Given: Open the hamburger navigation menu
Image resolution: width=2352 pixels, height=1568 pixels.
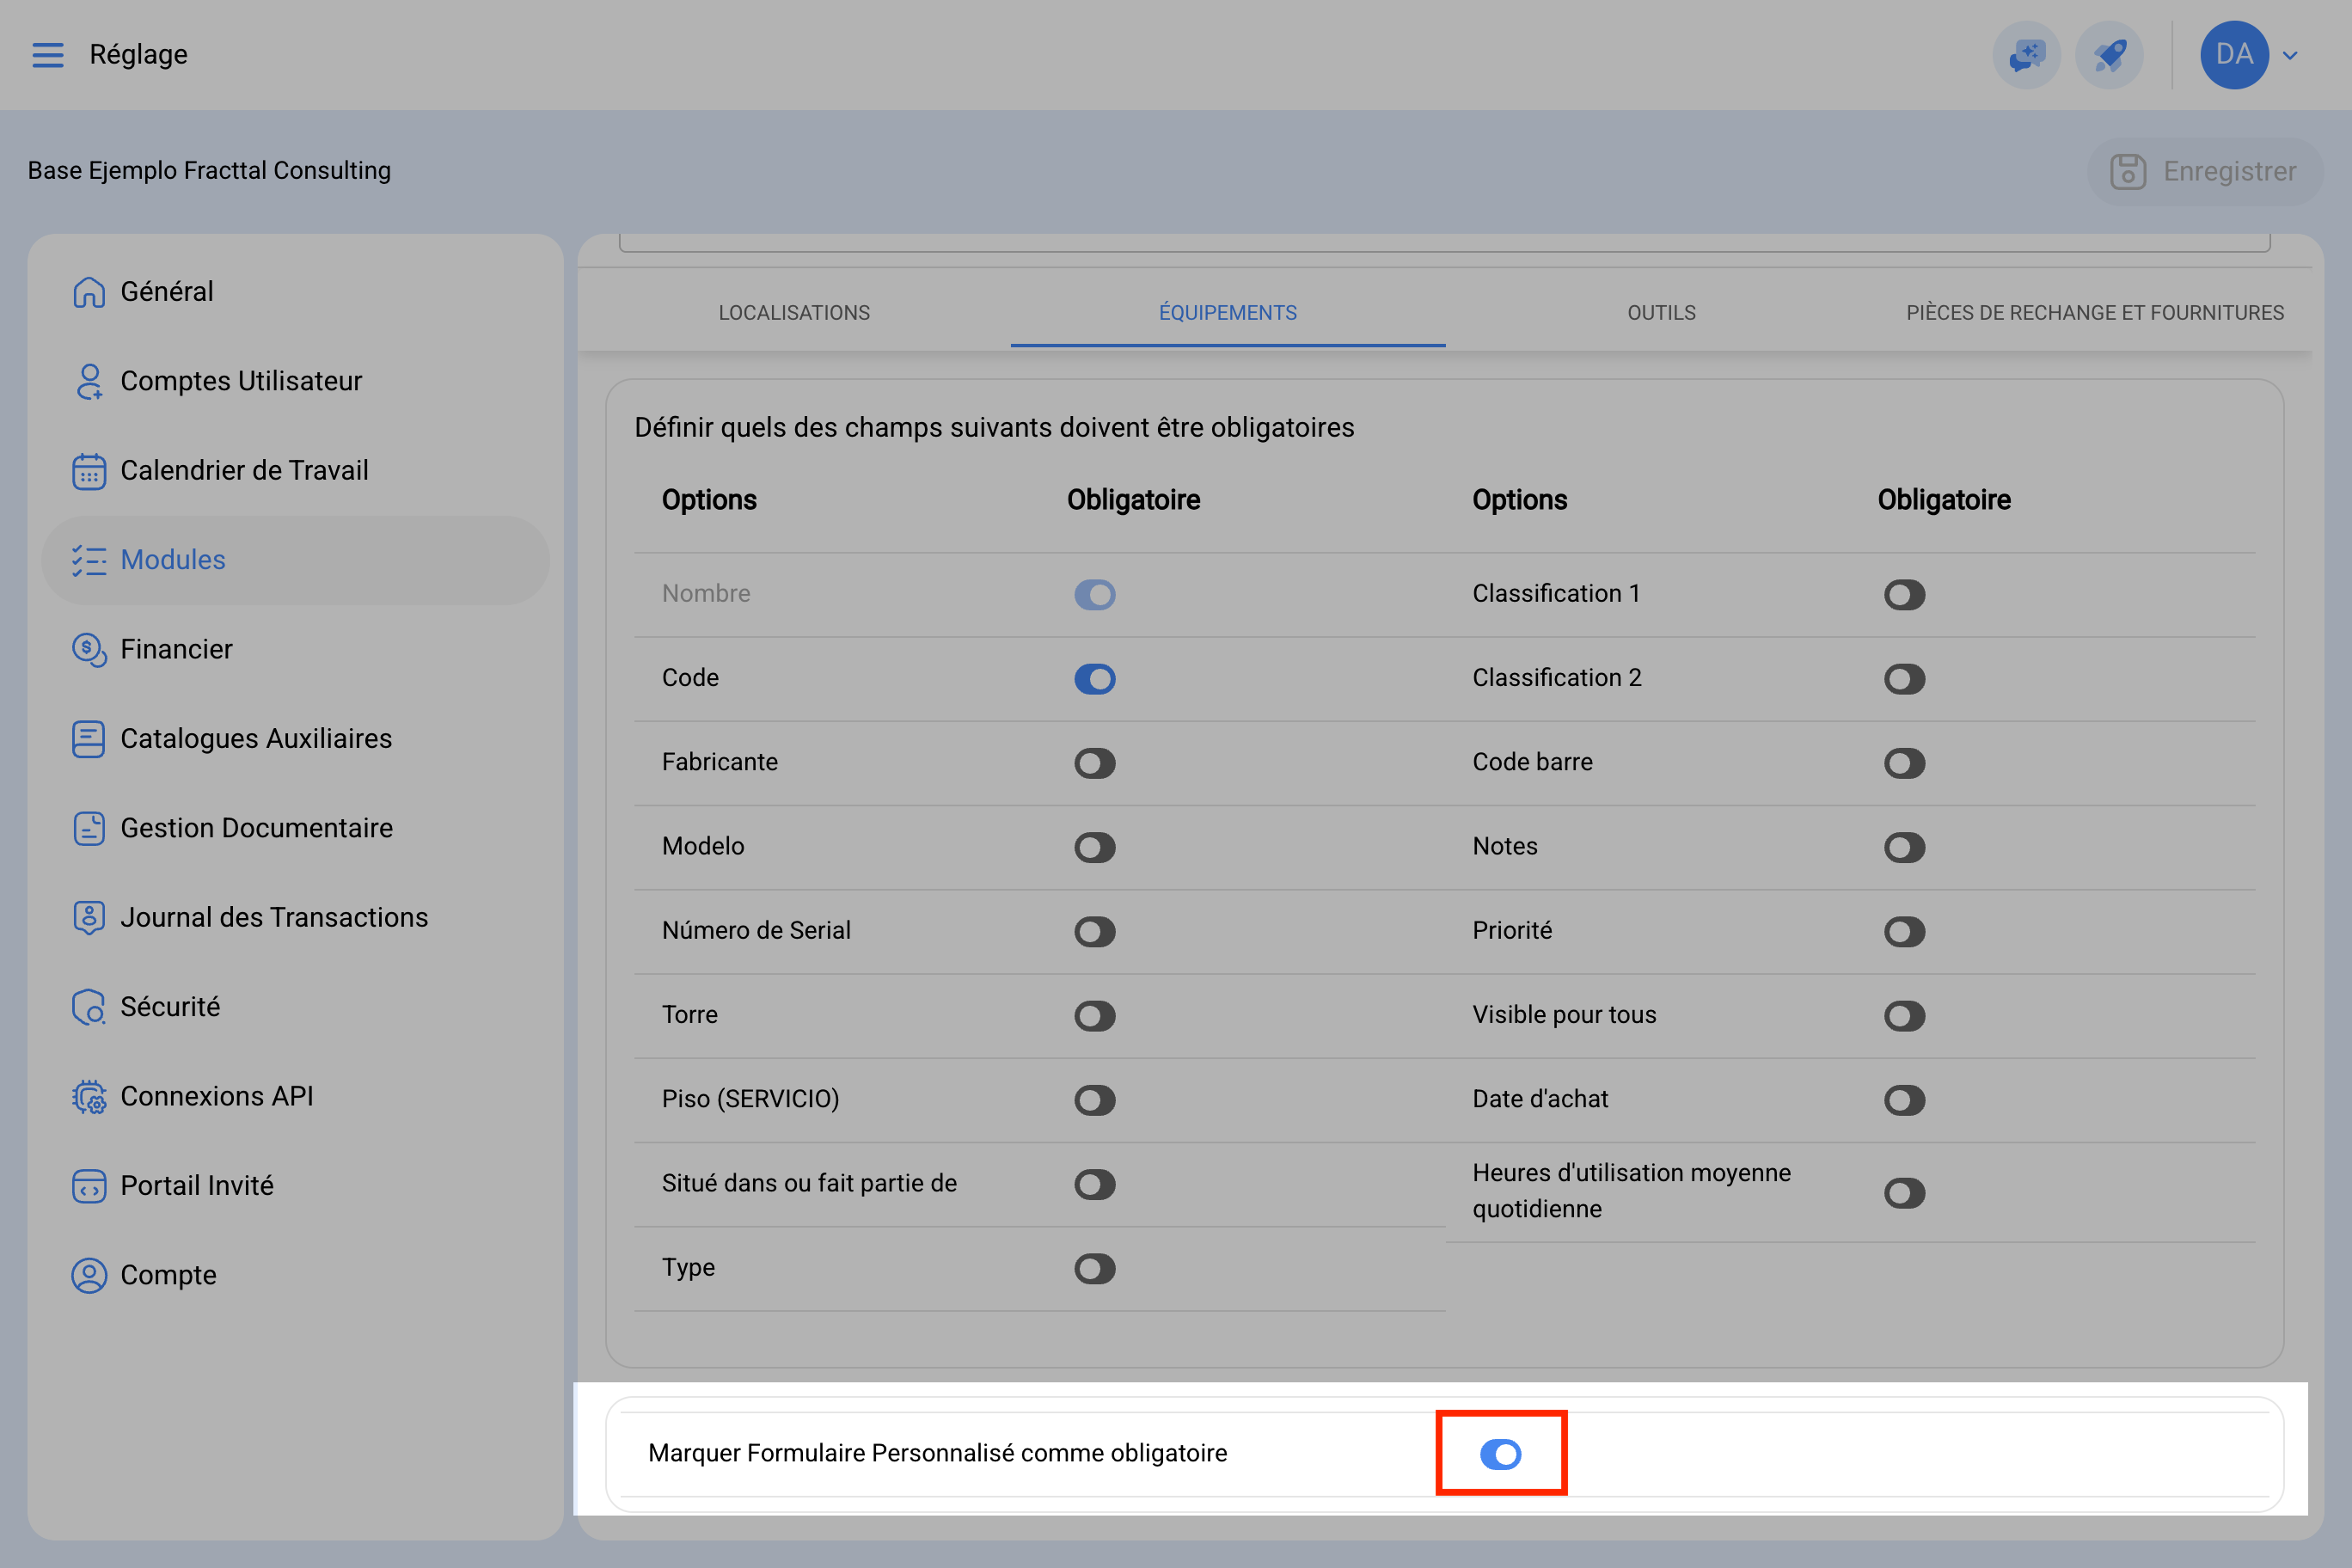Looking at the screenshot, I should pyautogui.click(x=48, y=54).
